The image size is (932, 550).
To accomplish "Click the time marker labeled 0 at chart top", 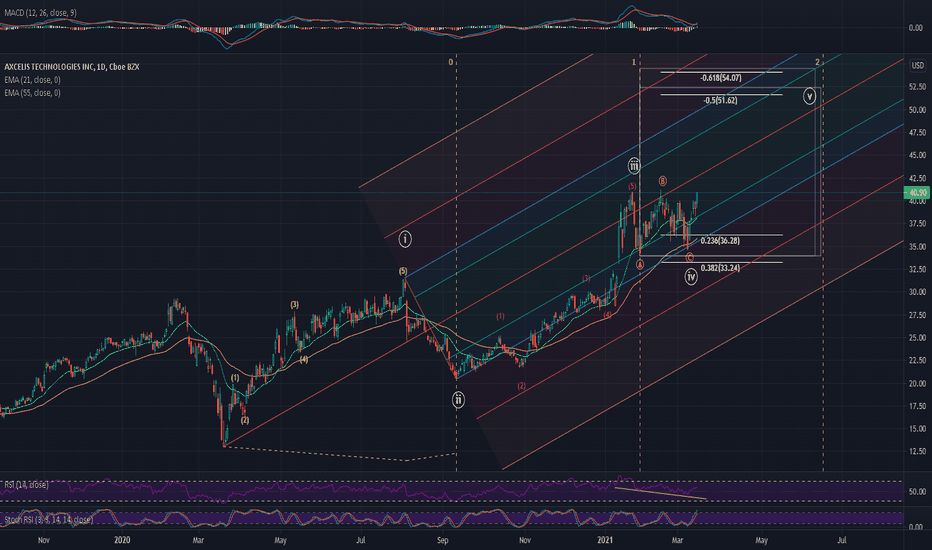I will [451, 62].
